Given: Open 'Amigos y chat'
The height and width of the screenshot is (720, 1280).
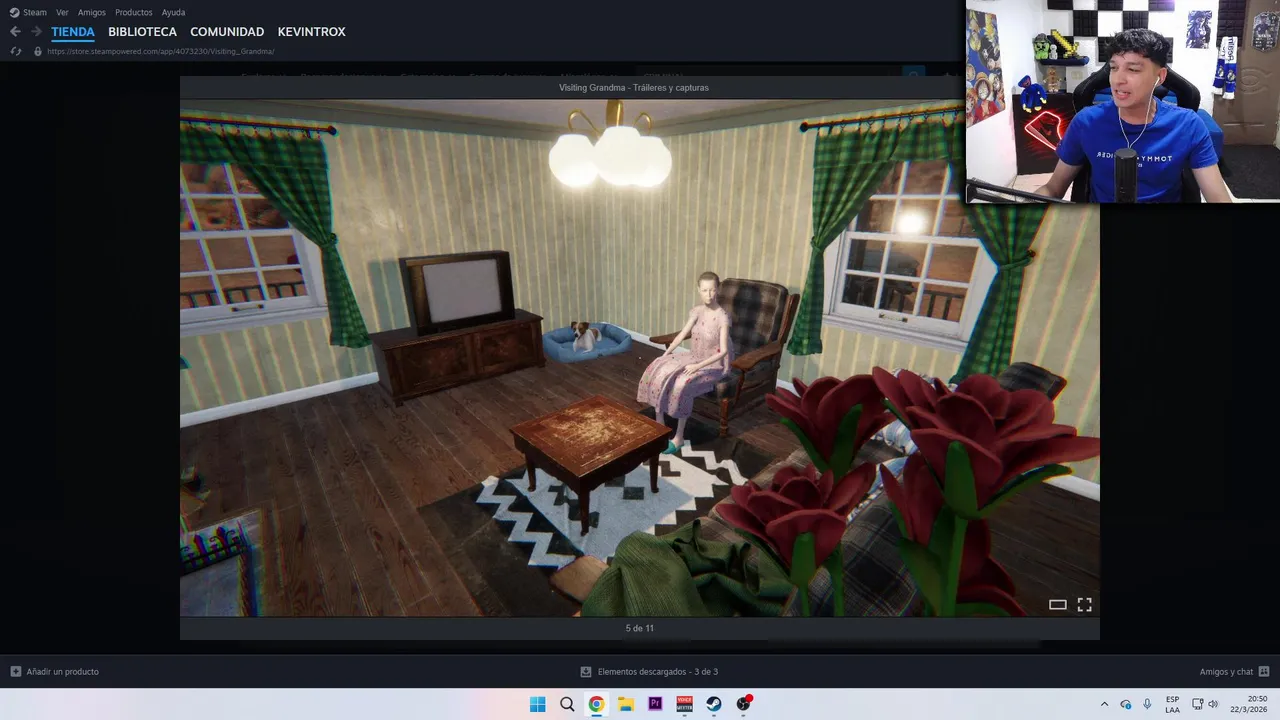Looking at the screenshot, I should [1226, 672].
